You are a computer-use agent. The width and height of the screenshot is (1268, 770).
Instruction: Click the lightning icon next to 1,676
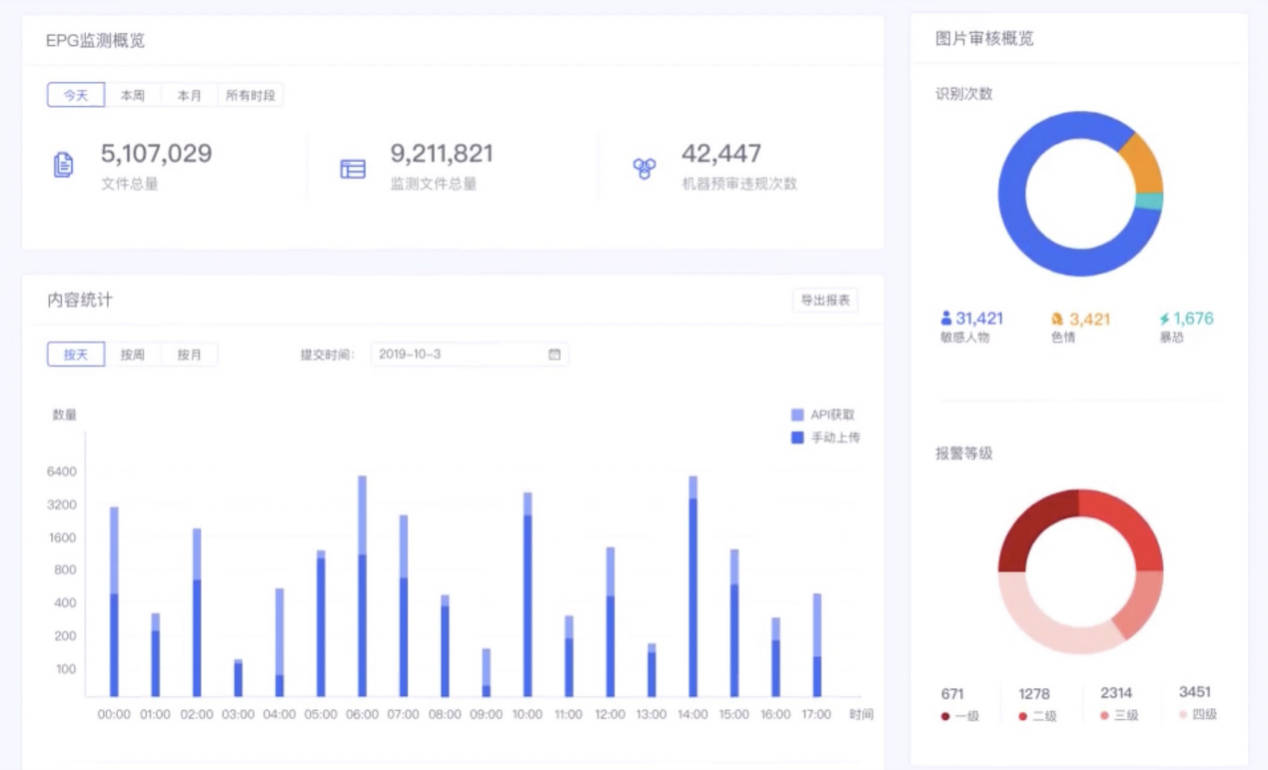1165,319
